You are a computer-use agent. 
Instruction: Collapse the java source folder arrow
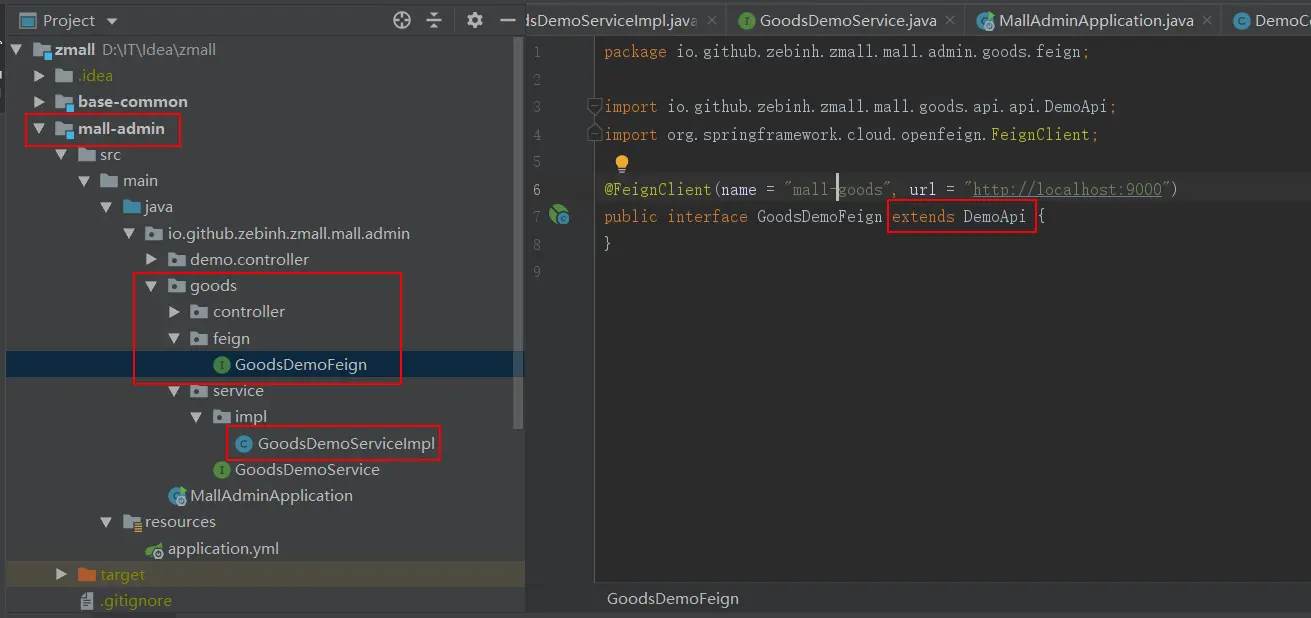[x=106, y=207]
